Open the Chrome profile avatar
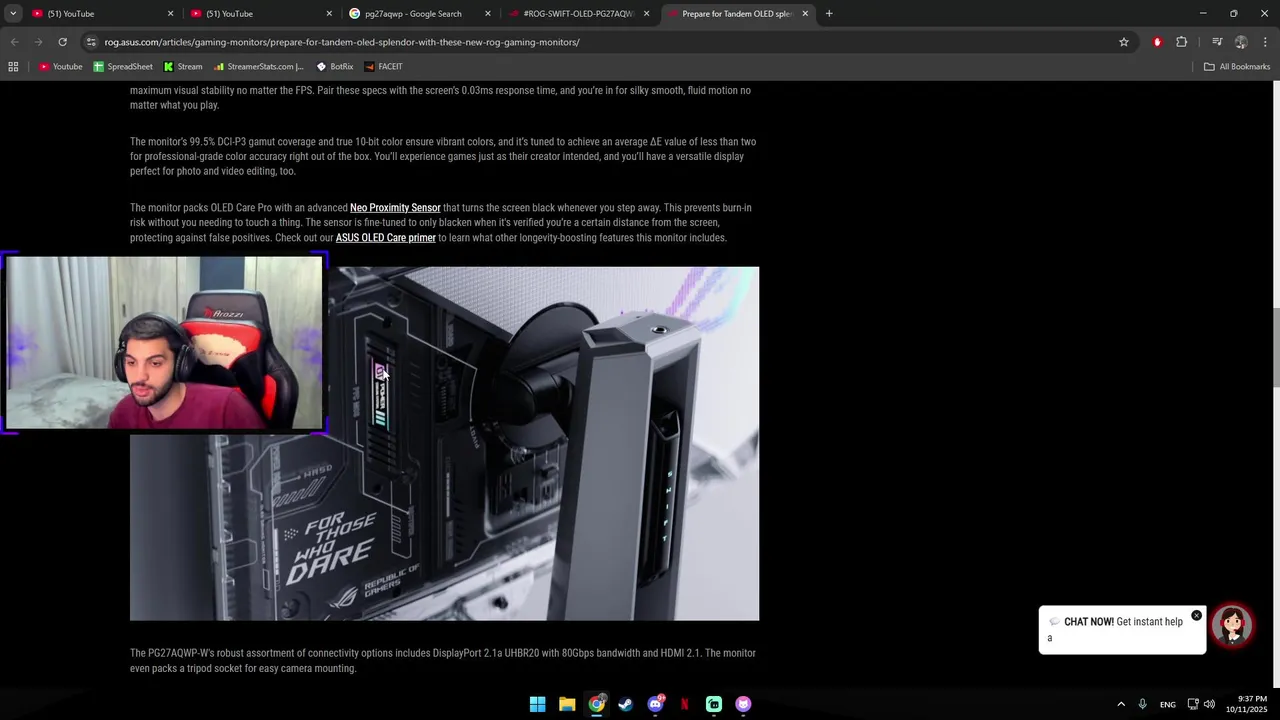This screenshot has height=720, width=1280. point(1241,42)
